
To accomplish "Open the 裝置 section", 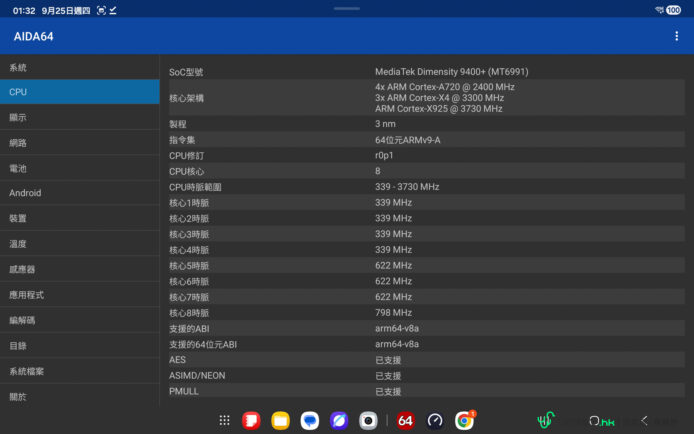I will (x=80, y=218).
